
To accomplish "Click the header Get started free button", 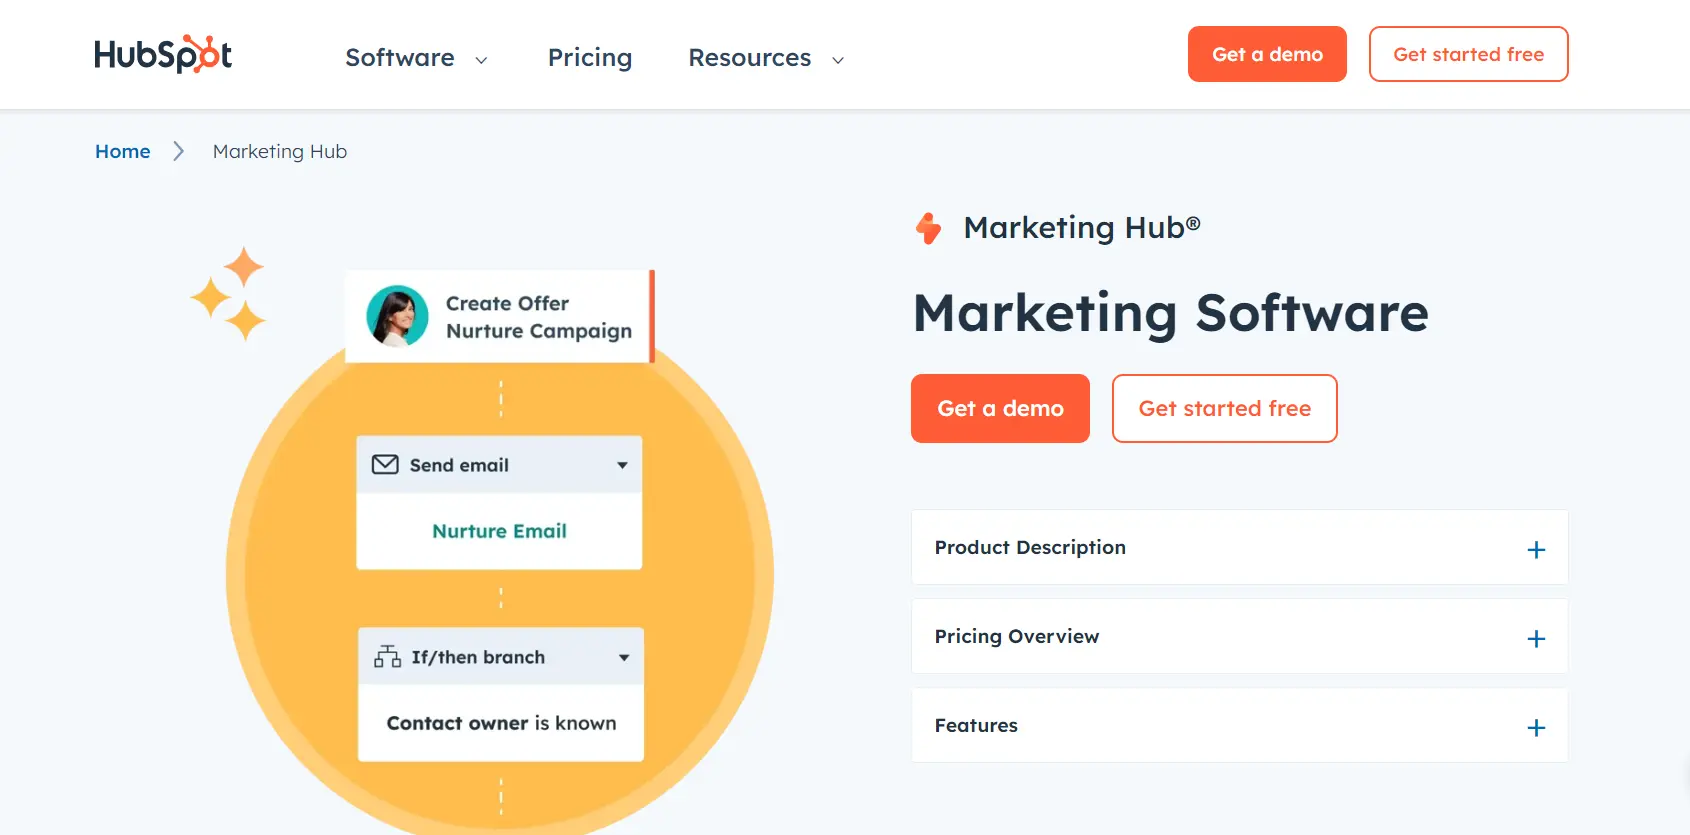I will [x=1468, y=54].
